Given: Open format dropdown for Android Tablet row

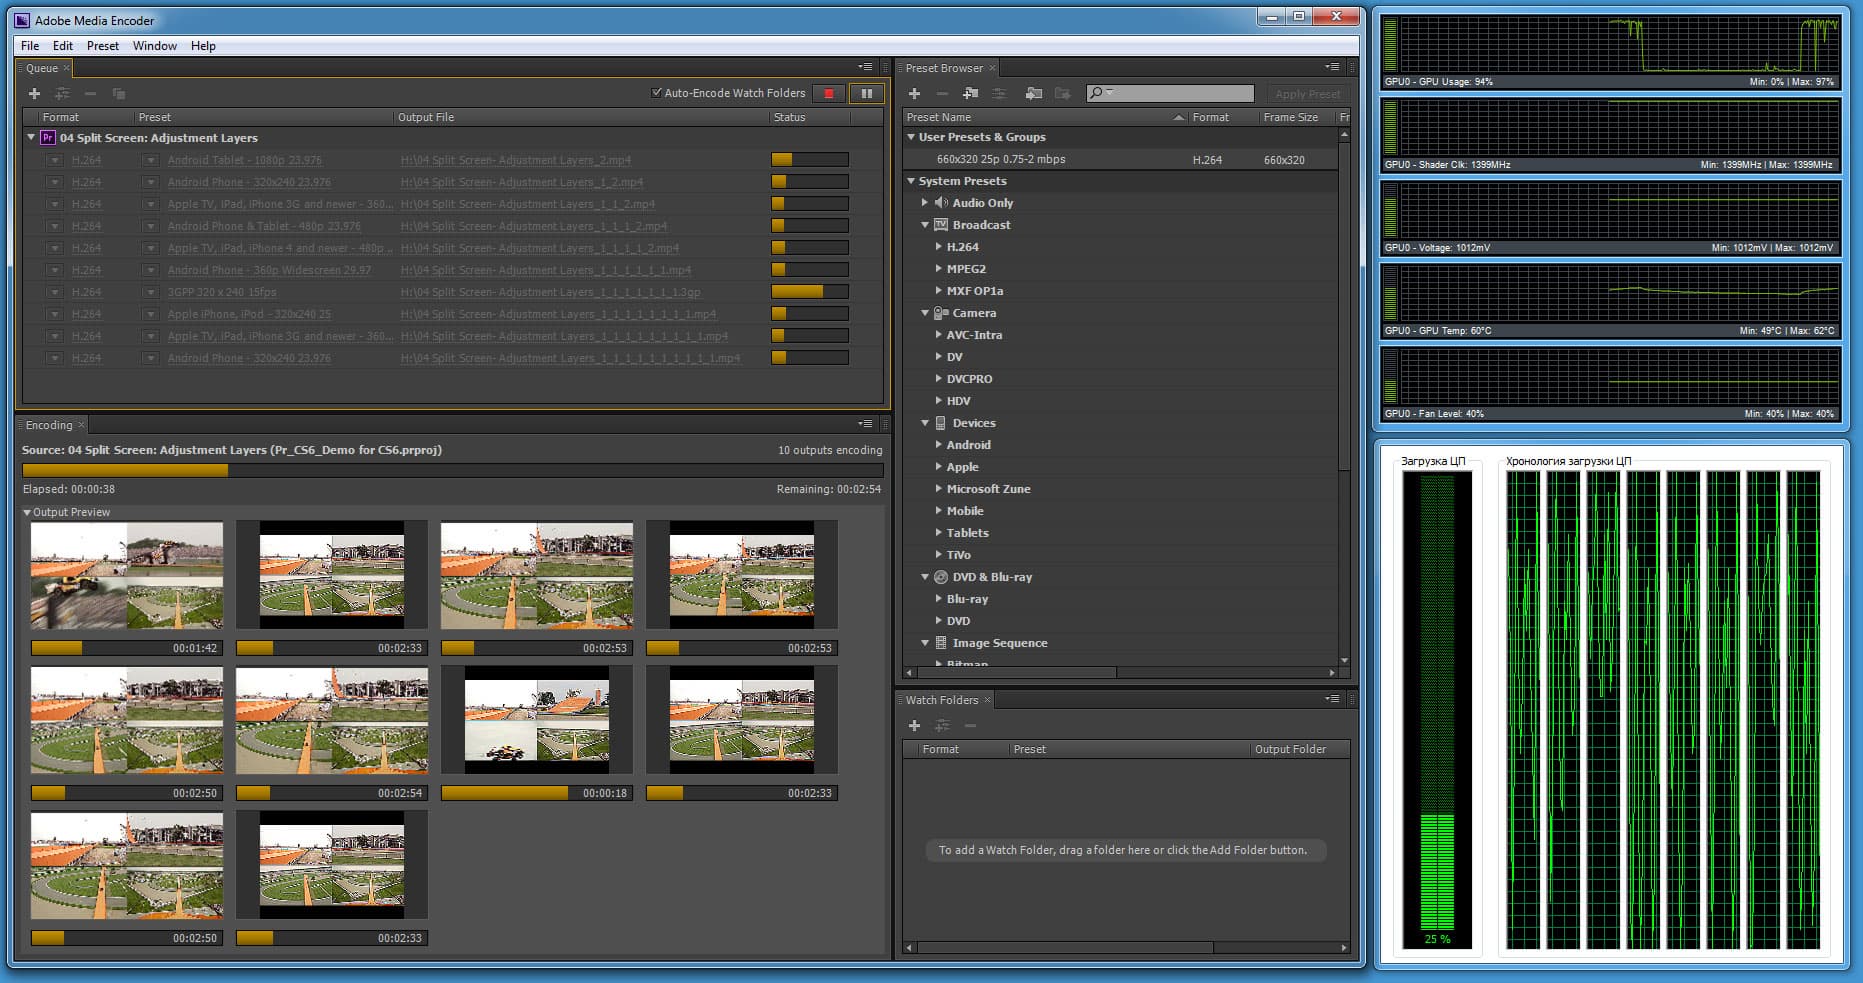Looking at the screenshot, I should point(54,160).
